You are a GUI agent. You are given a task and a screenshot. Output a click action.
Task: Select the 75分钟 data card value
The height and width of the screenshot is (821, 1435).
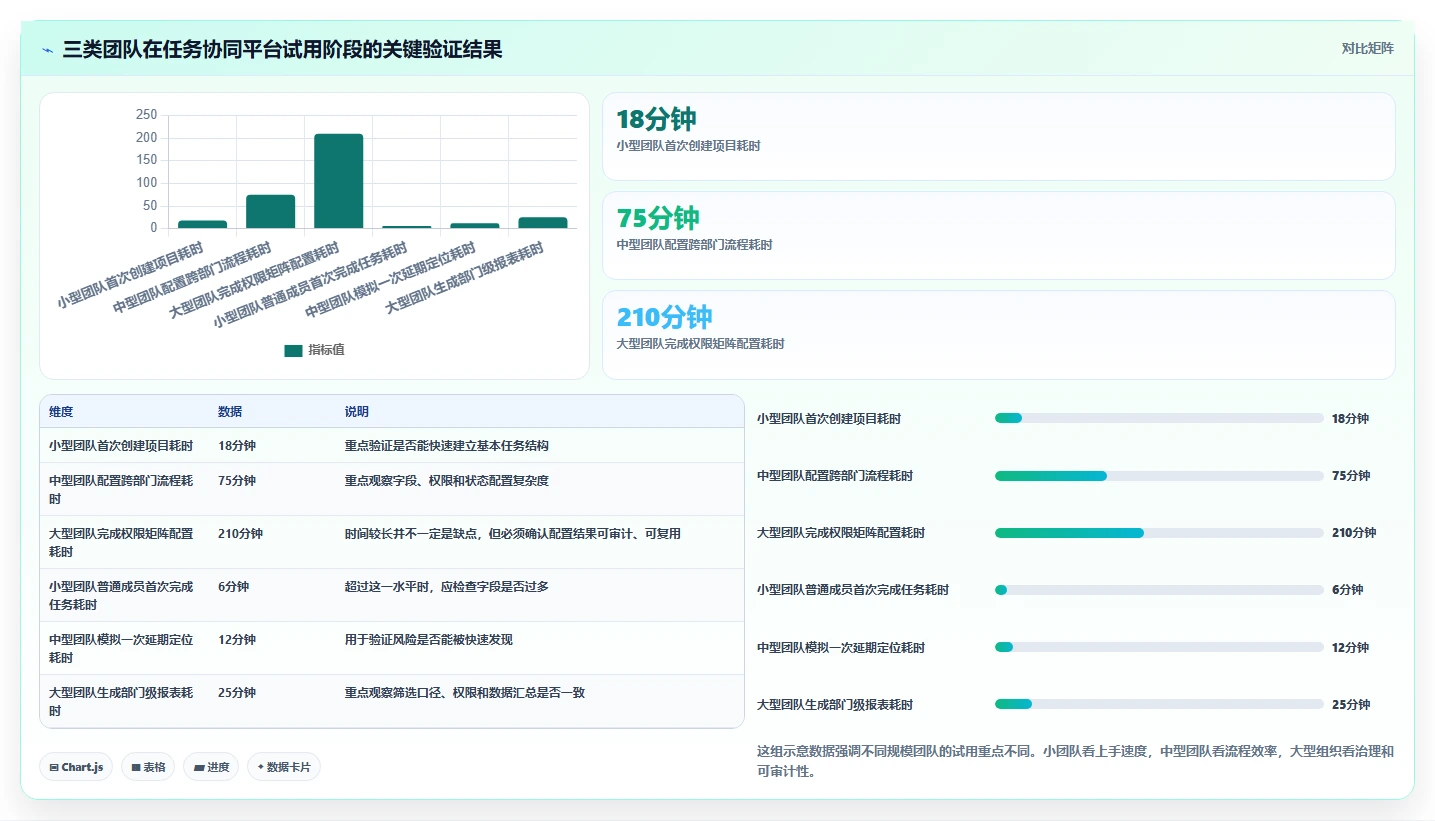(657, 218)
